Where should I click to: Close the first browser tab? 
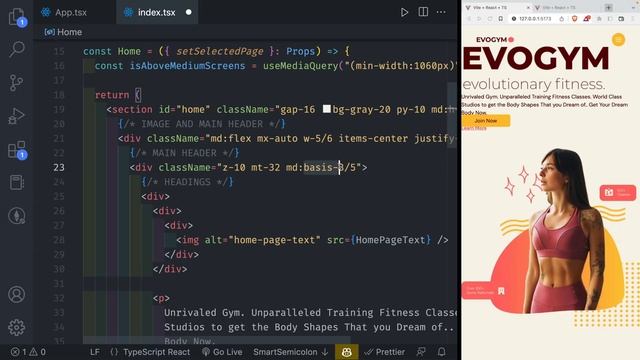(527, 8)
